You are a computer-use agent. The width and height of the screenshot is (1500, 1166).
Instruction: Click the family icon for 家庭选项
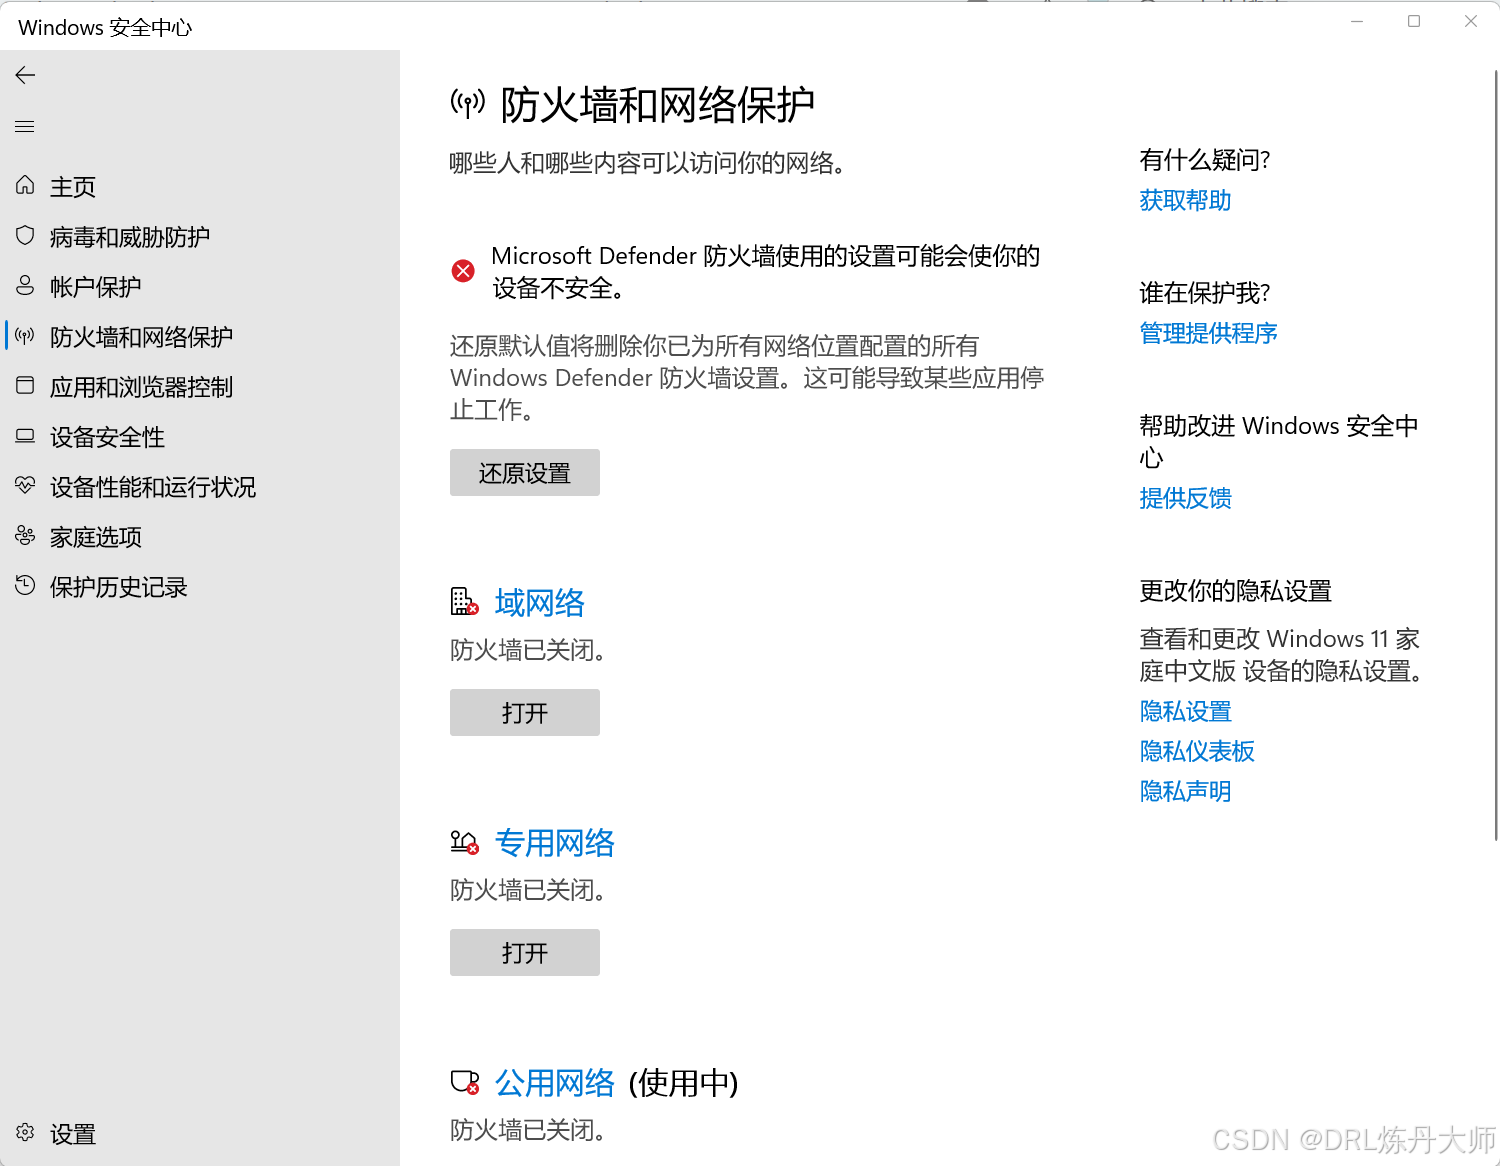25,536
